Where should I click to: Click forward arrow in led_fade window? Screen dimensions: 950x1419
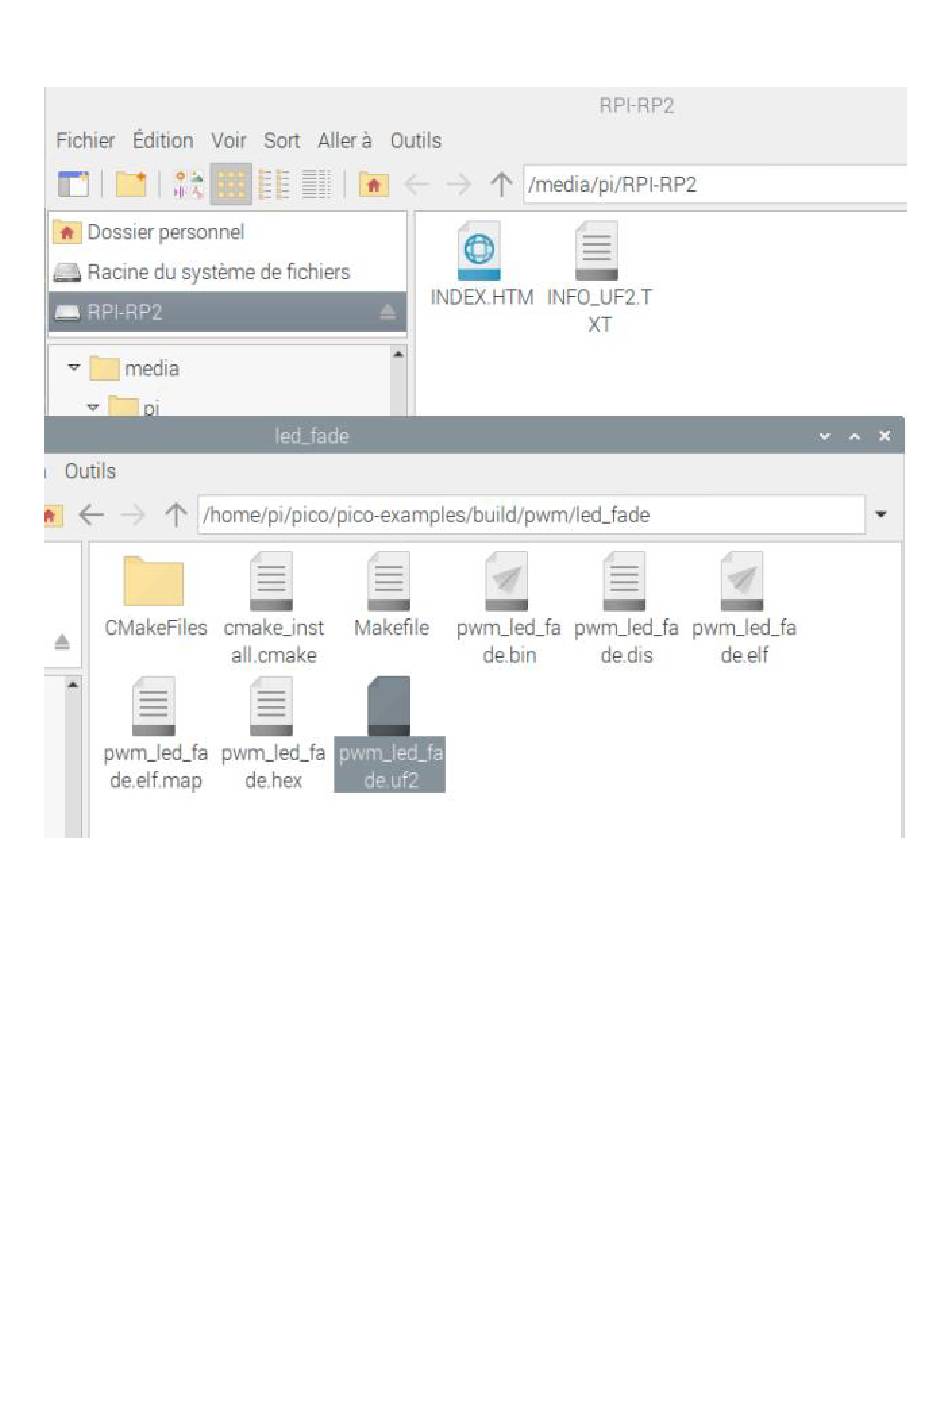[x=133, y=514]
